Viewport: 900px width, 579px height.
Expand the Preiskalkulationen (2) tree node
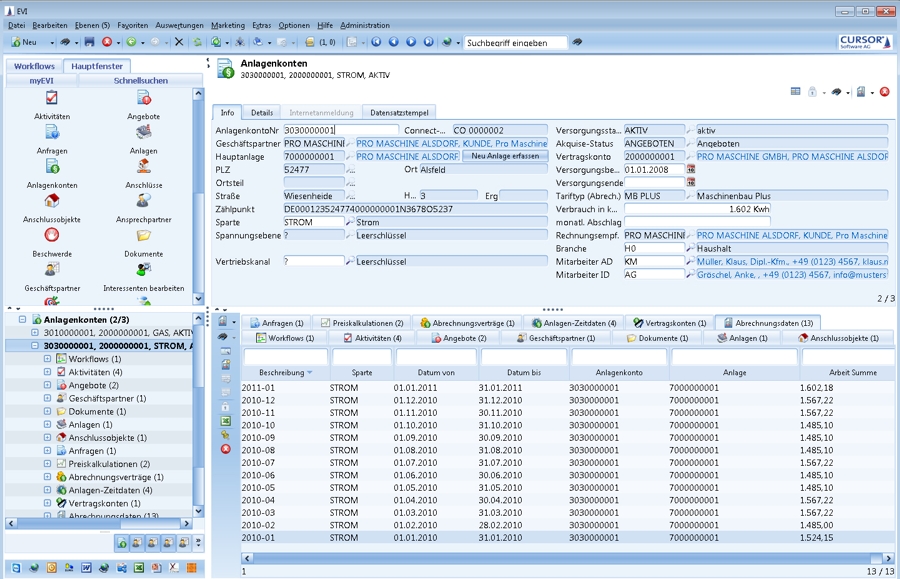coord(47,464)
